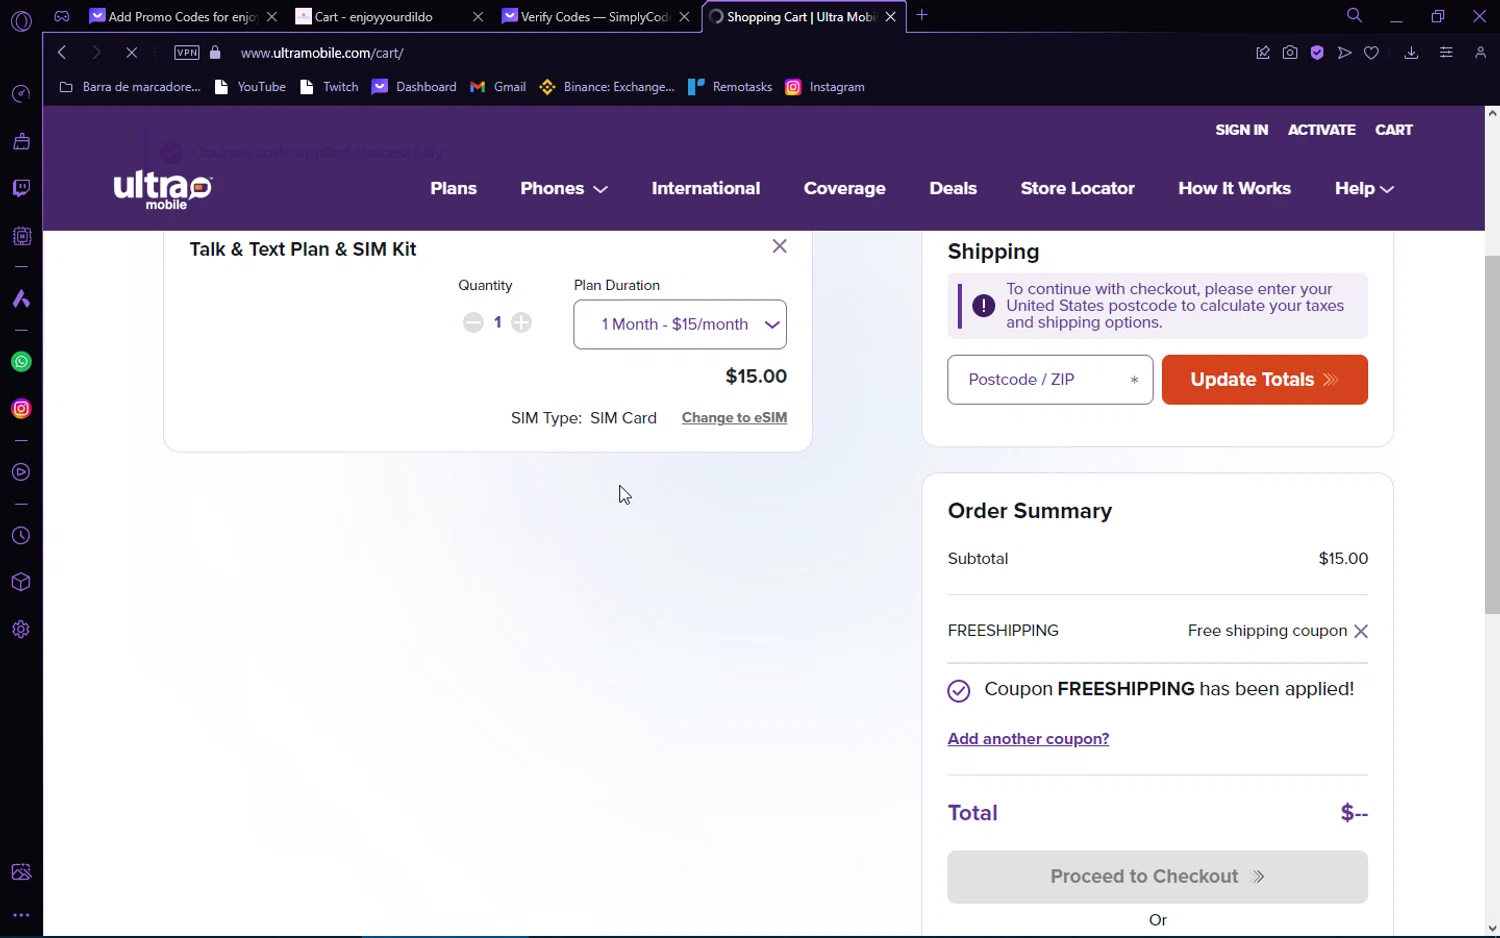The image size is (1500, 938).
Task: Close the Shopping Cart Ultra Mobile tab
Action: click(x=890, y=17)
